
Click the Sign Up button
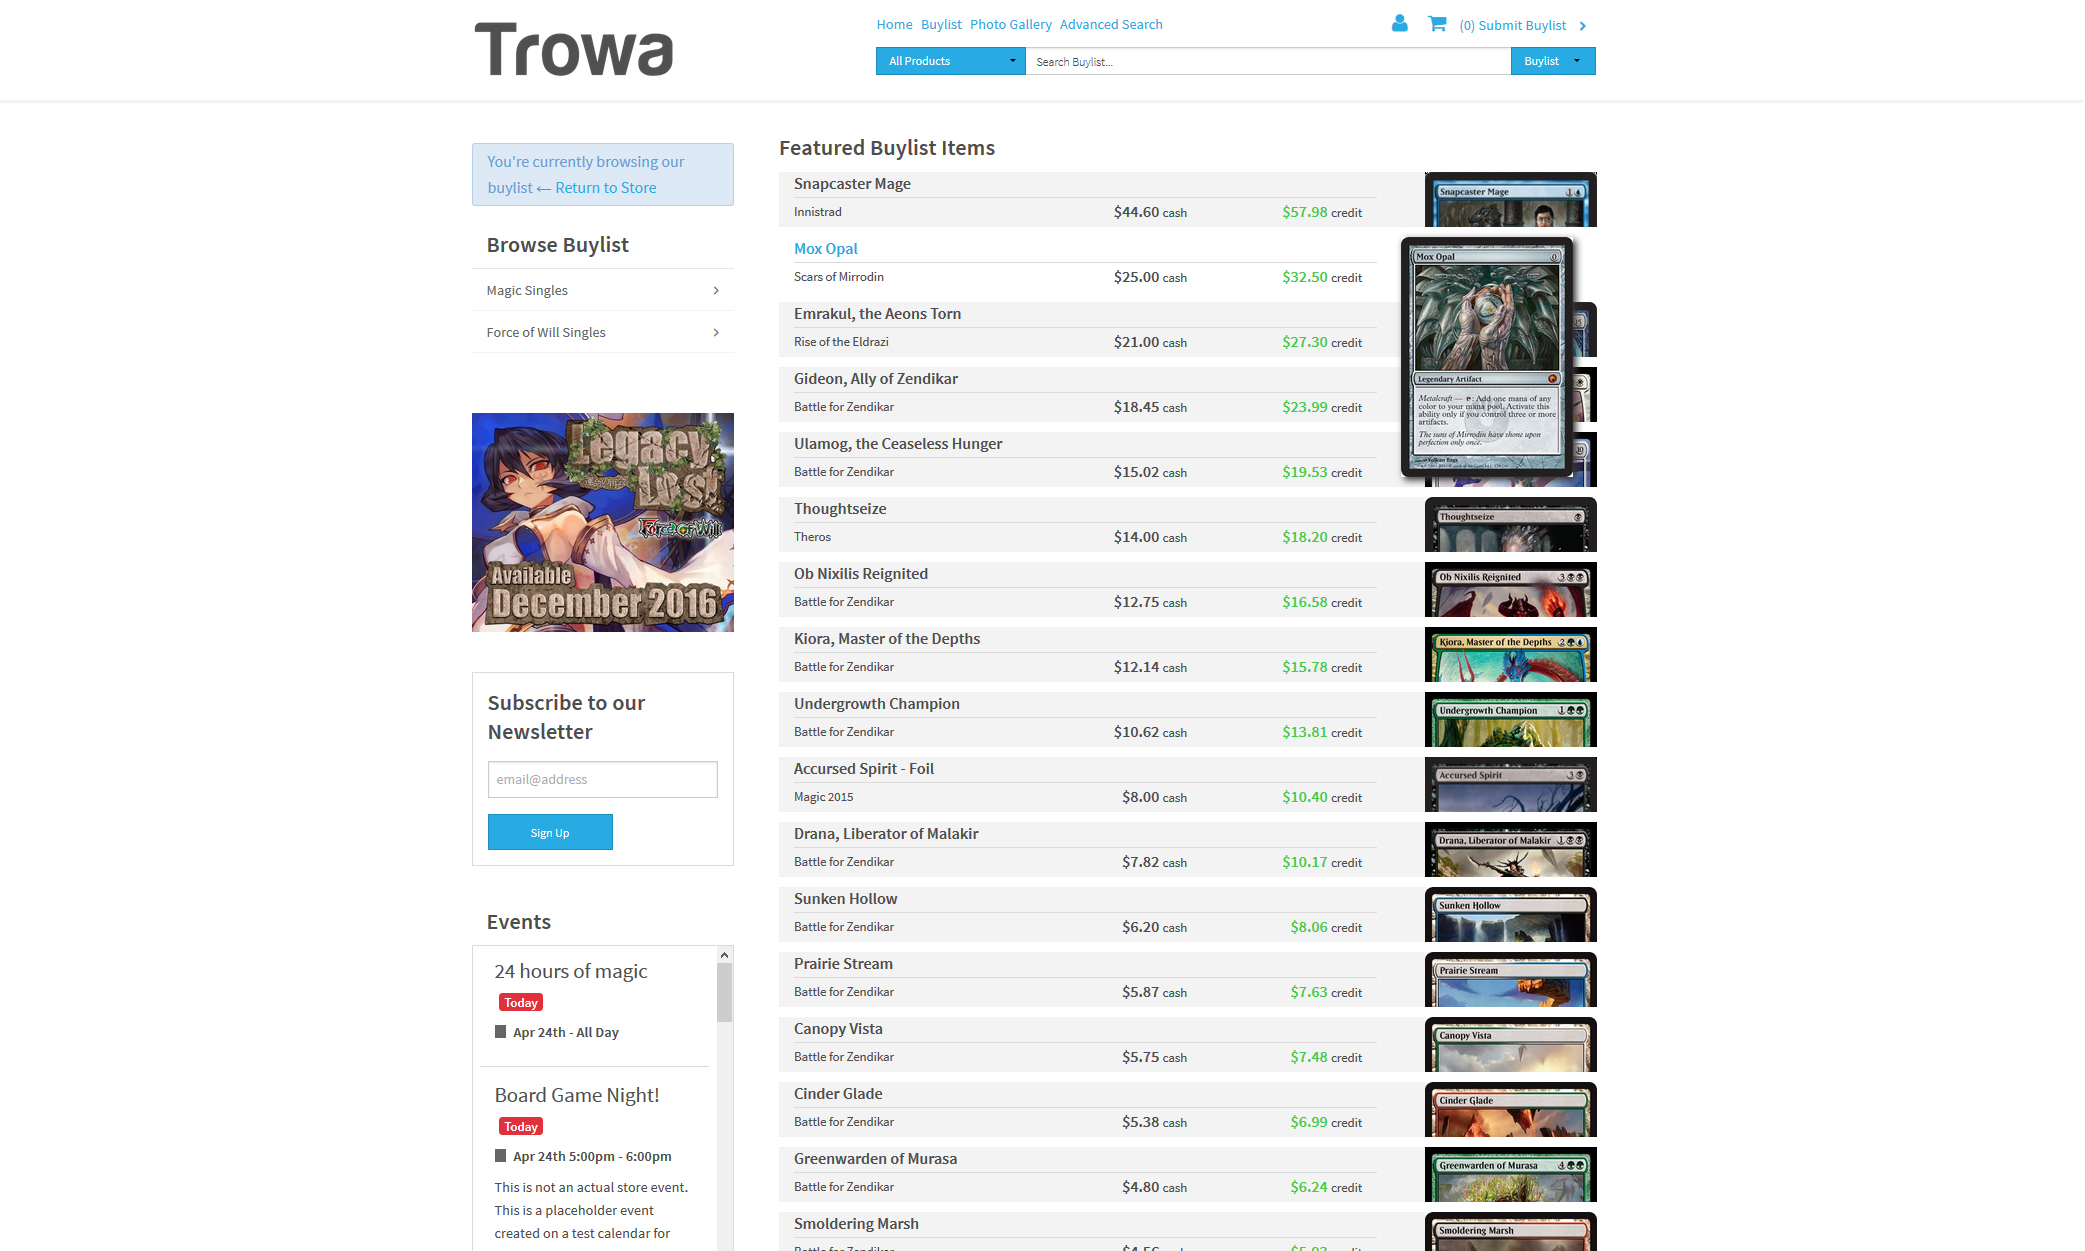(x=550, y=832)
